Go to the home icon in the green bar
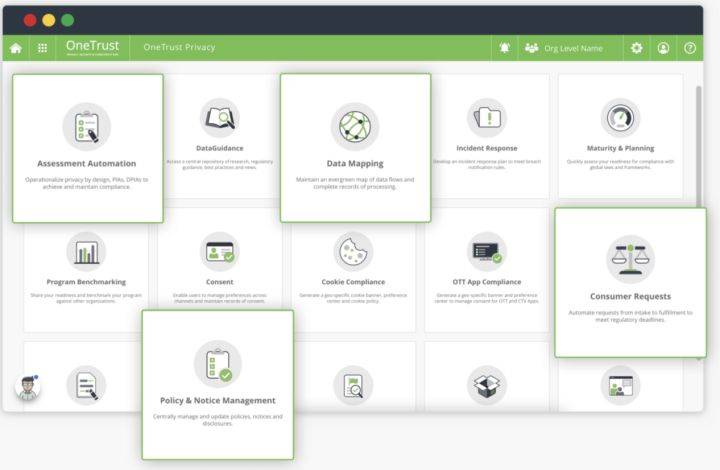Screen dimensions: 720x470 point(16,48)
